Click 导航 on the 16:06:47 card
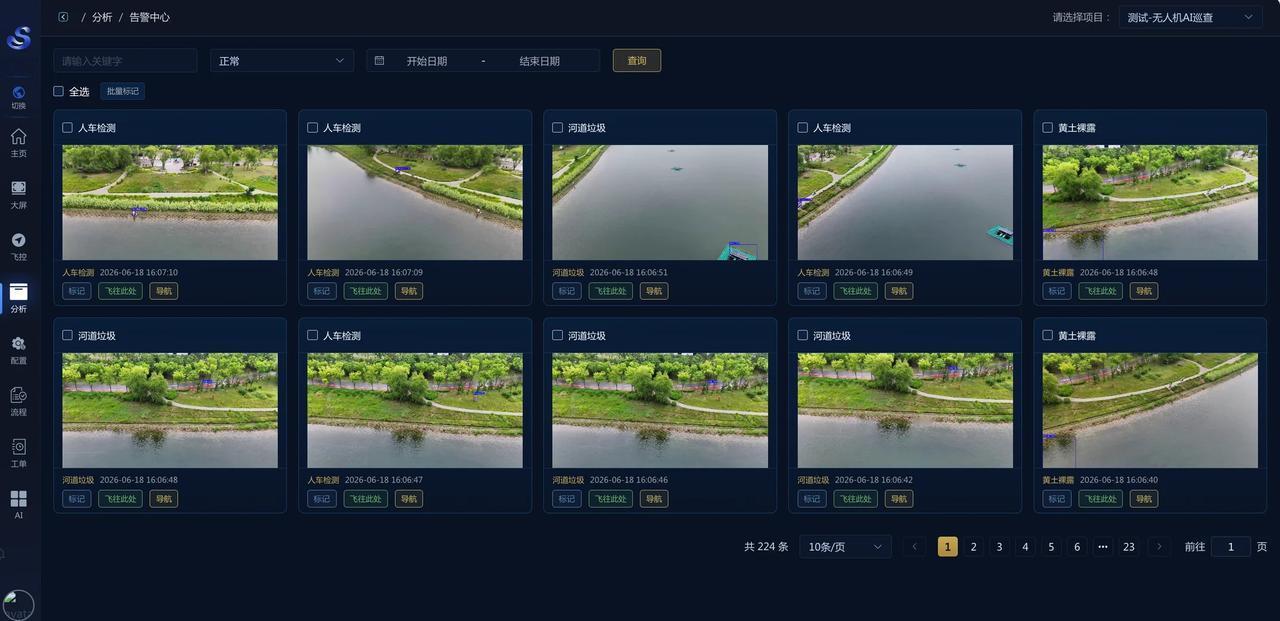Image resolution: width=1280 pixels, height=621 pixels. click(x=409, y=499)
